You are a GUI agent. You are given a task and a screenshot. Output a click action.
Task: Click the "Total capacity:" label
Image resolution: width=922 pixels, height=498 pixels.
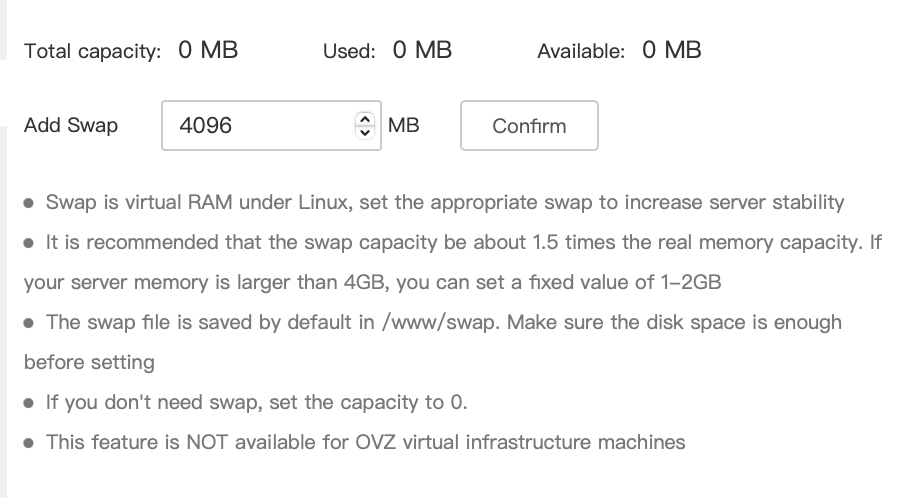[92, 51]
